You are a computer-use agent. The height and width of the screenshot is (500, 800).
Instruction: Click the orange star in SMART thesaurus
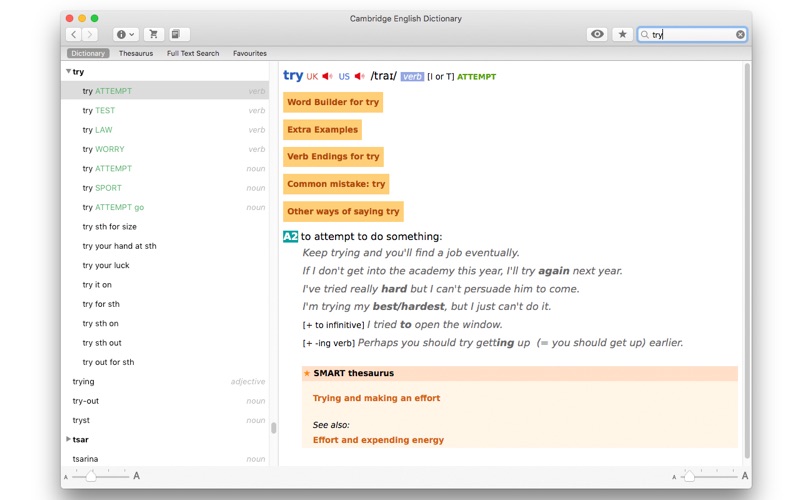coord(307,373)
